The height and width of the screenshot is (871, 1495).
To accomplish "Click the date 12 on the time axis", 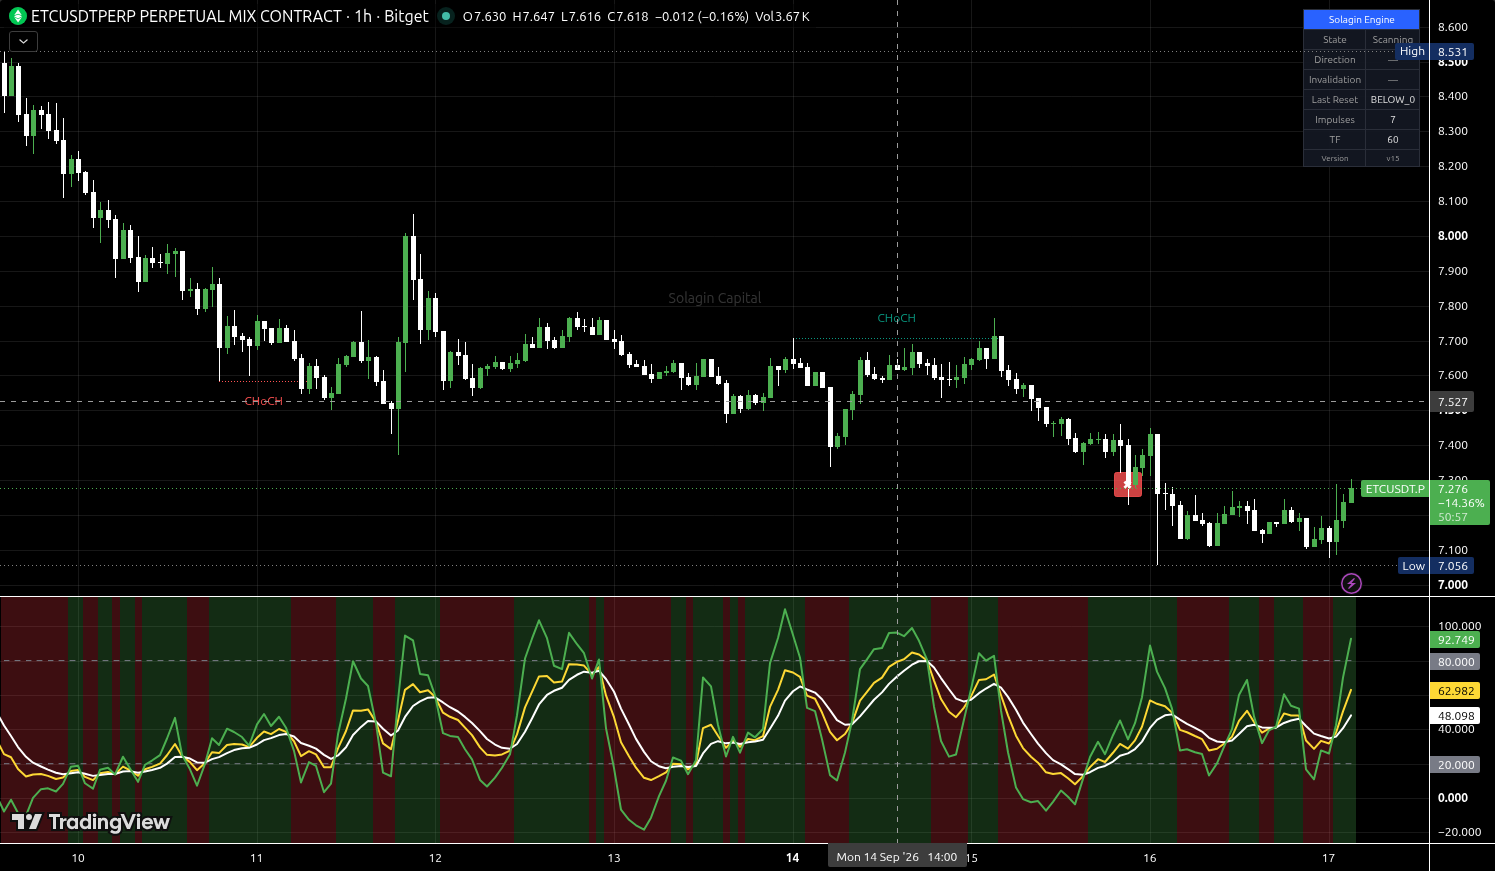I will click(435, 858).
